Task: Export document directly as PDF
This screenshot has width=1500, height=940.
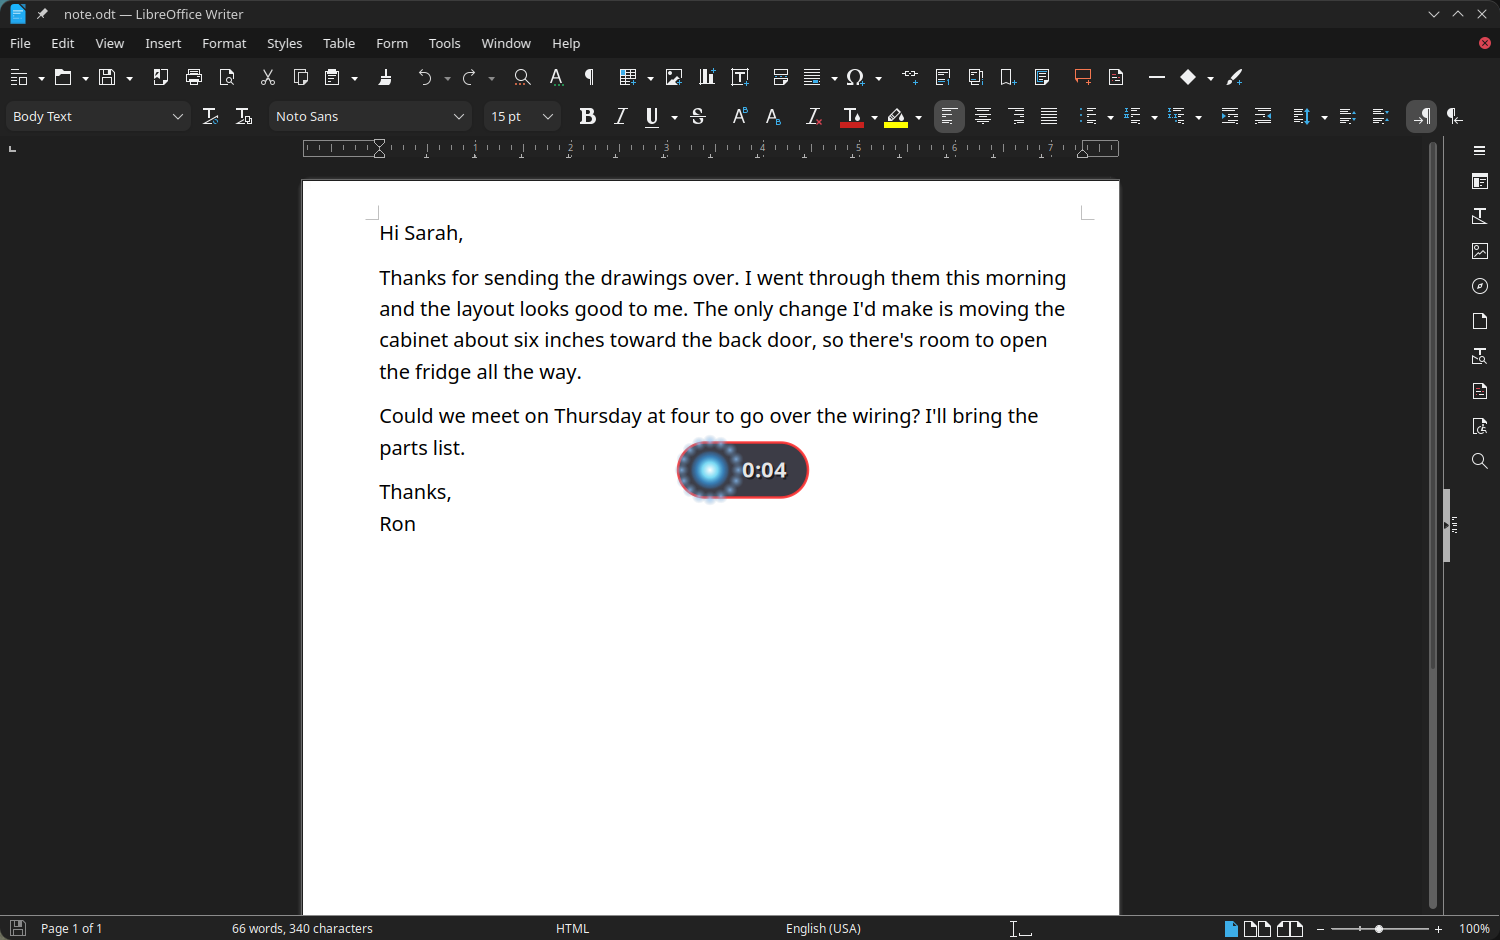Action: [161, 77]
